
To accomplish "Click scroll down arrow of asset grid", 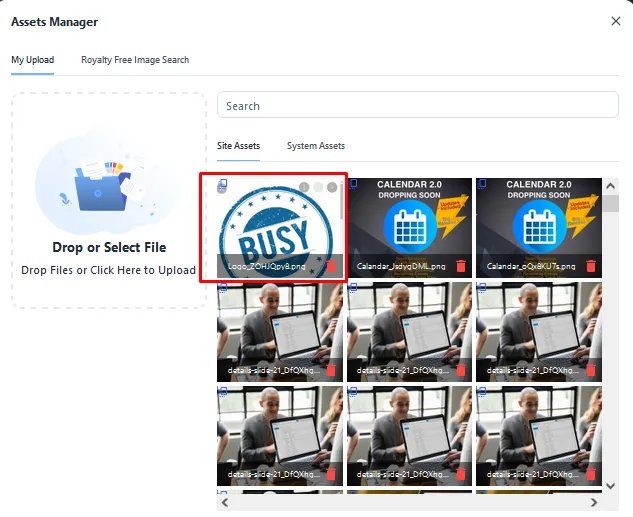I will tap(610, 486).
